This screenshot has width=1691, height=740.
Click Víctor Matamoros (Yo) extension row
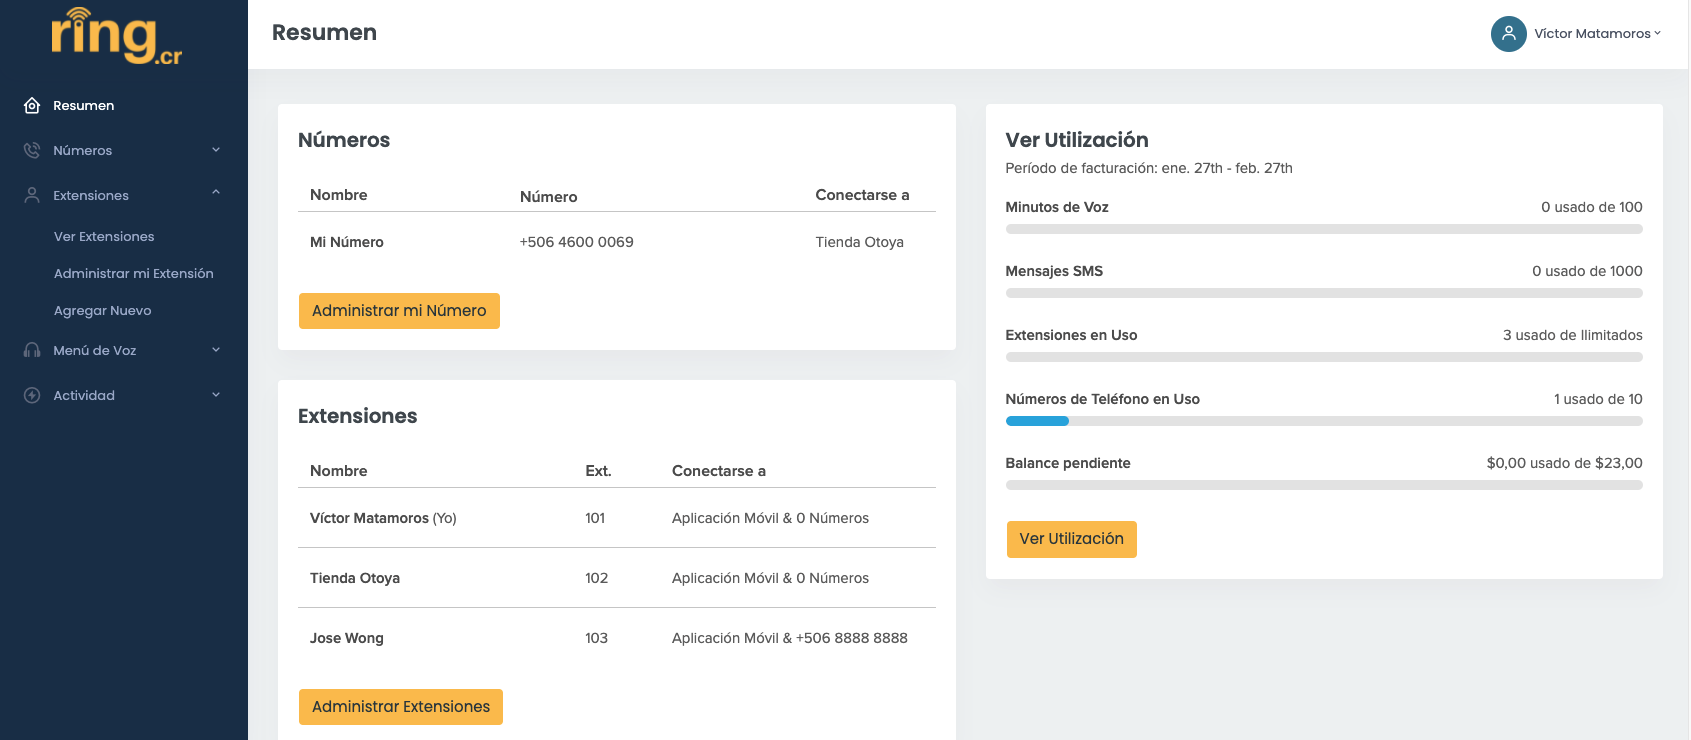click(617, 518)
